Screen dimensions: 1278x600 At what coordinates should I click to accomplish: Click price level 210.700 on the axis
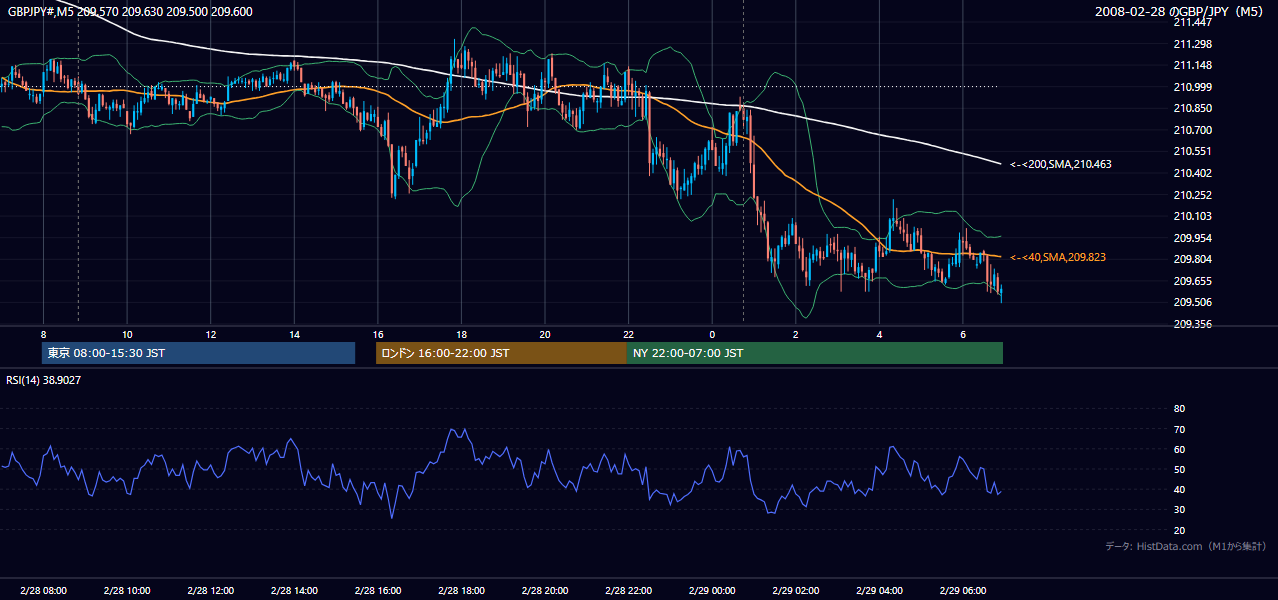tap(1193, 130)
